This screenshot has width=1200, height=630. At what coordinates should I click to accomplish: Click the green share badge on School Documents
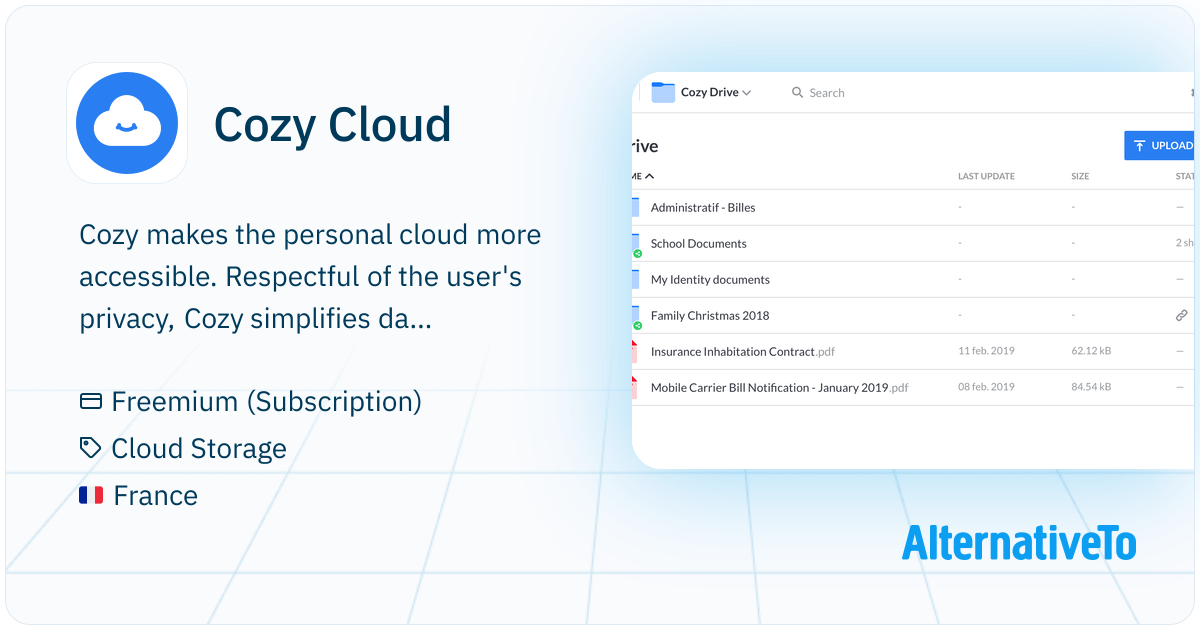pos(637,254)
